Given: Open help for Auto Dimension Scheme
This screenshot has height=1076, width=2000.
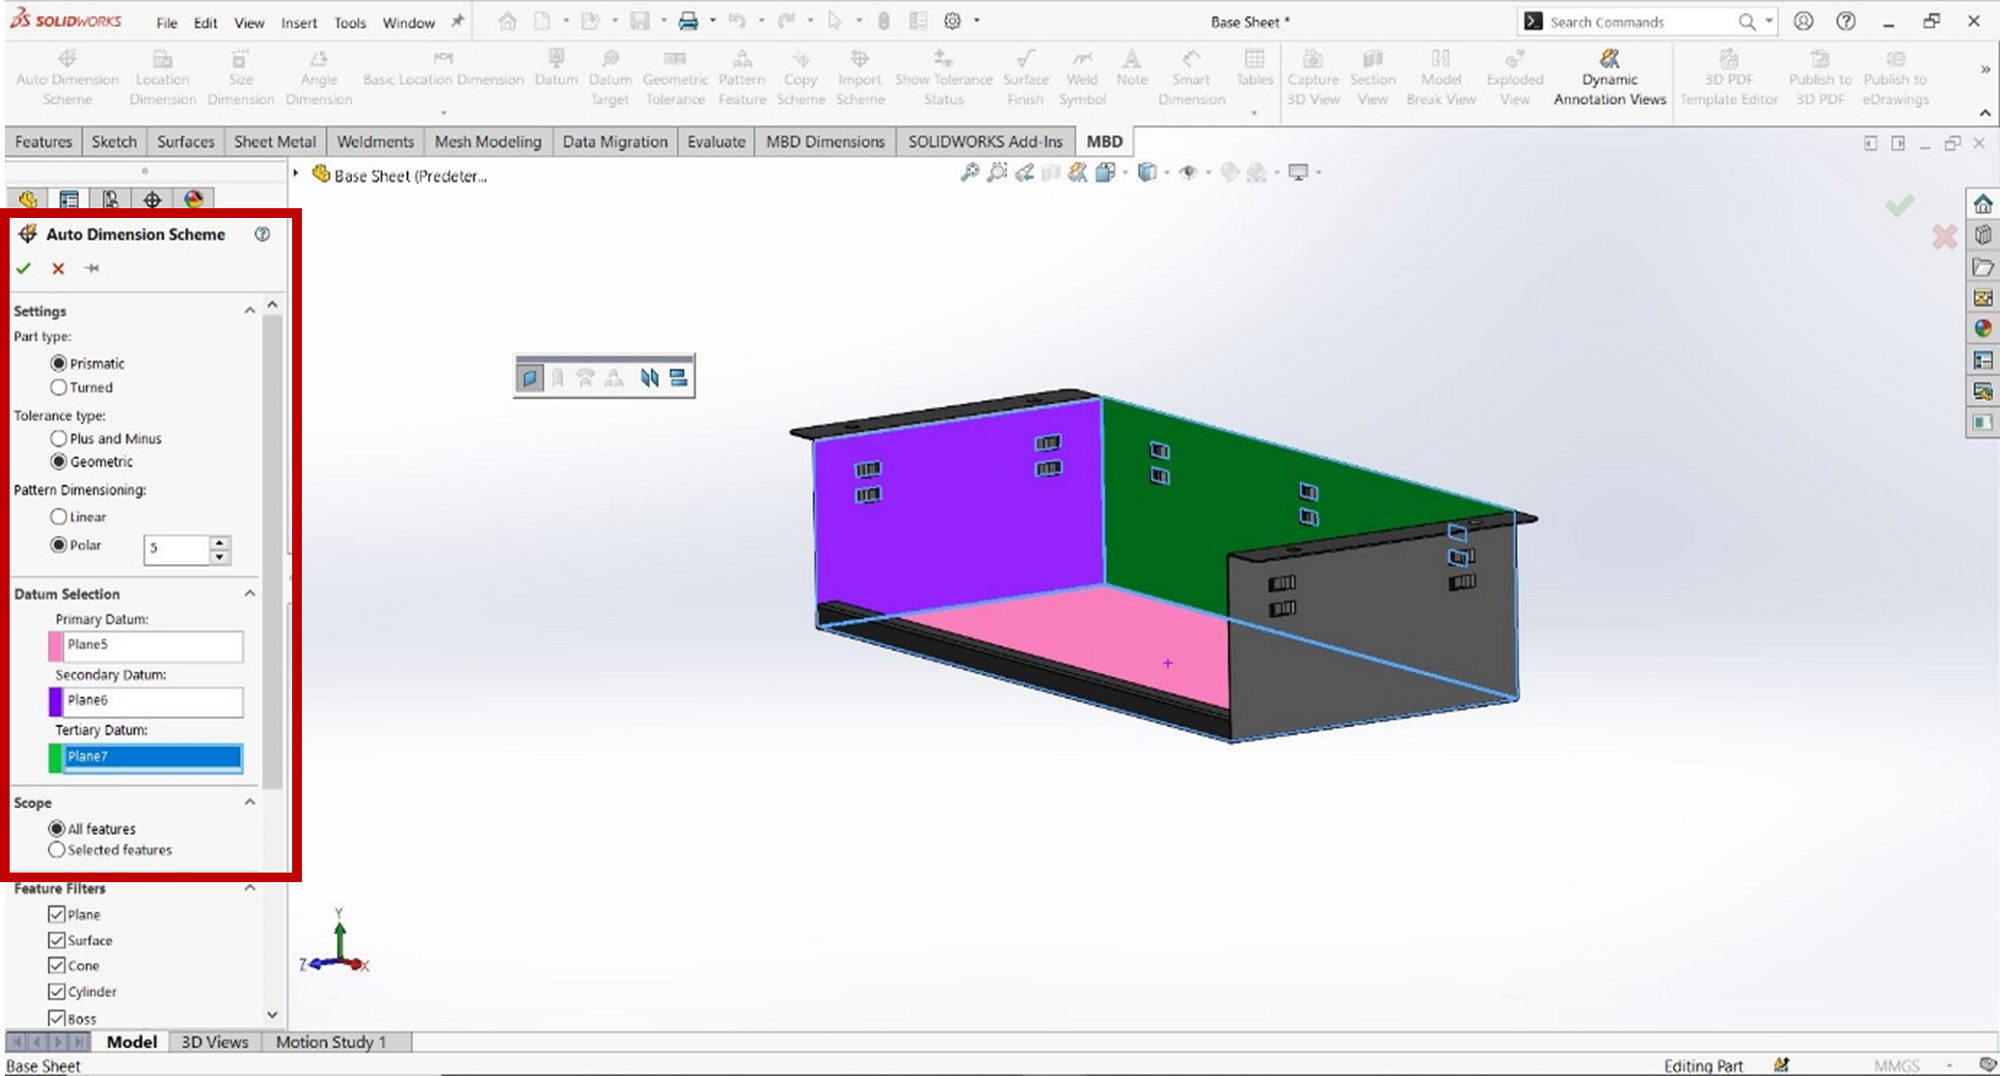Looking at the screenshot, I should (262, 234).
